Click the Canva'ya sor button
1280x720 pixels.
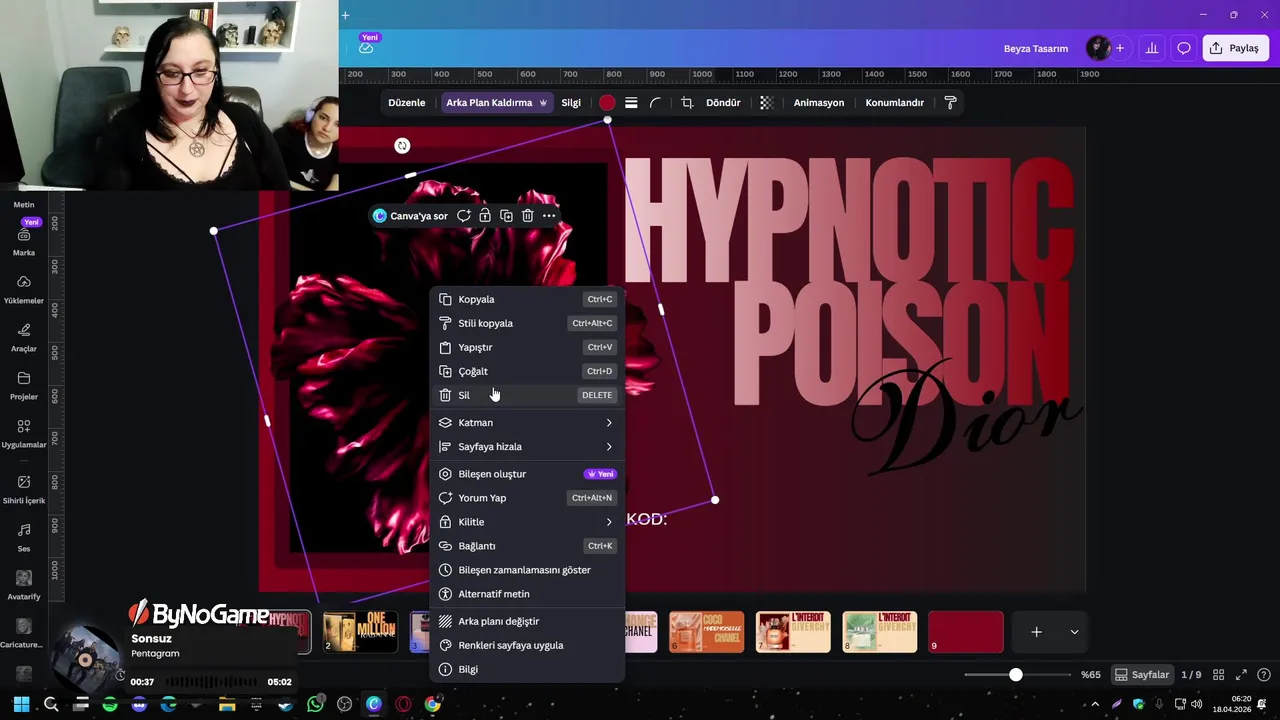click(x=410, y=216)
